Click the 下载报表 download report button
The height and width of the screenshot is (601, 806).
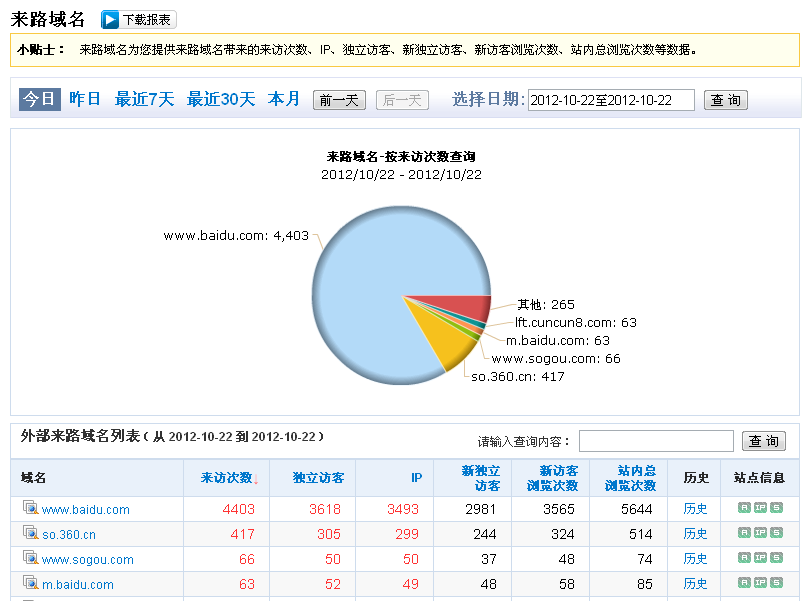(x=138, y=20)
